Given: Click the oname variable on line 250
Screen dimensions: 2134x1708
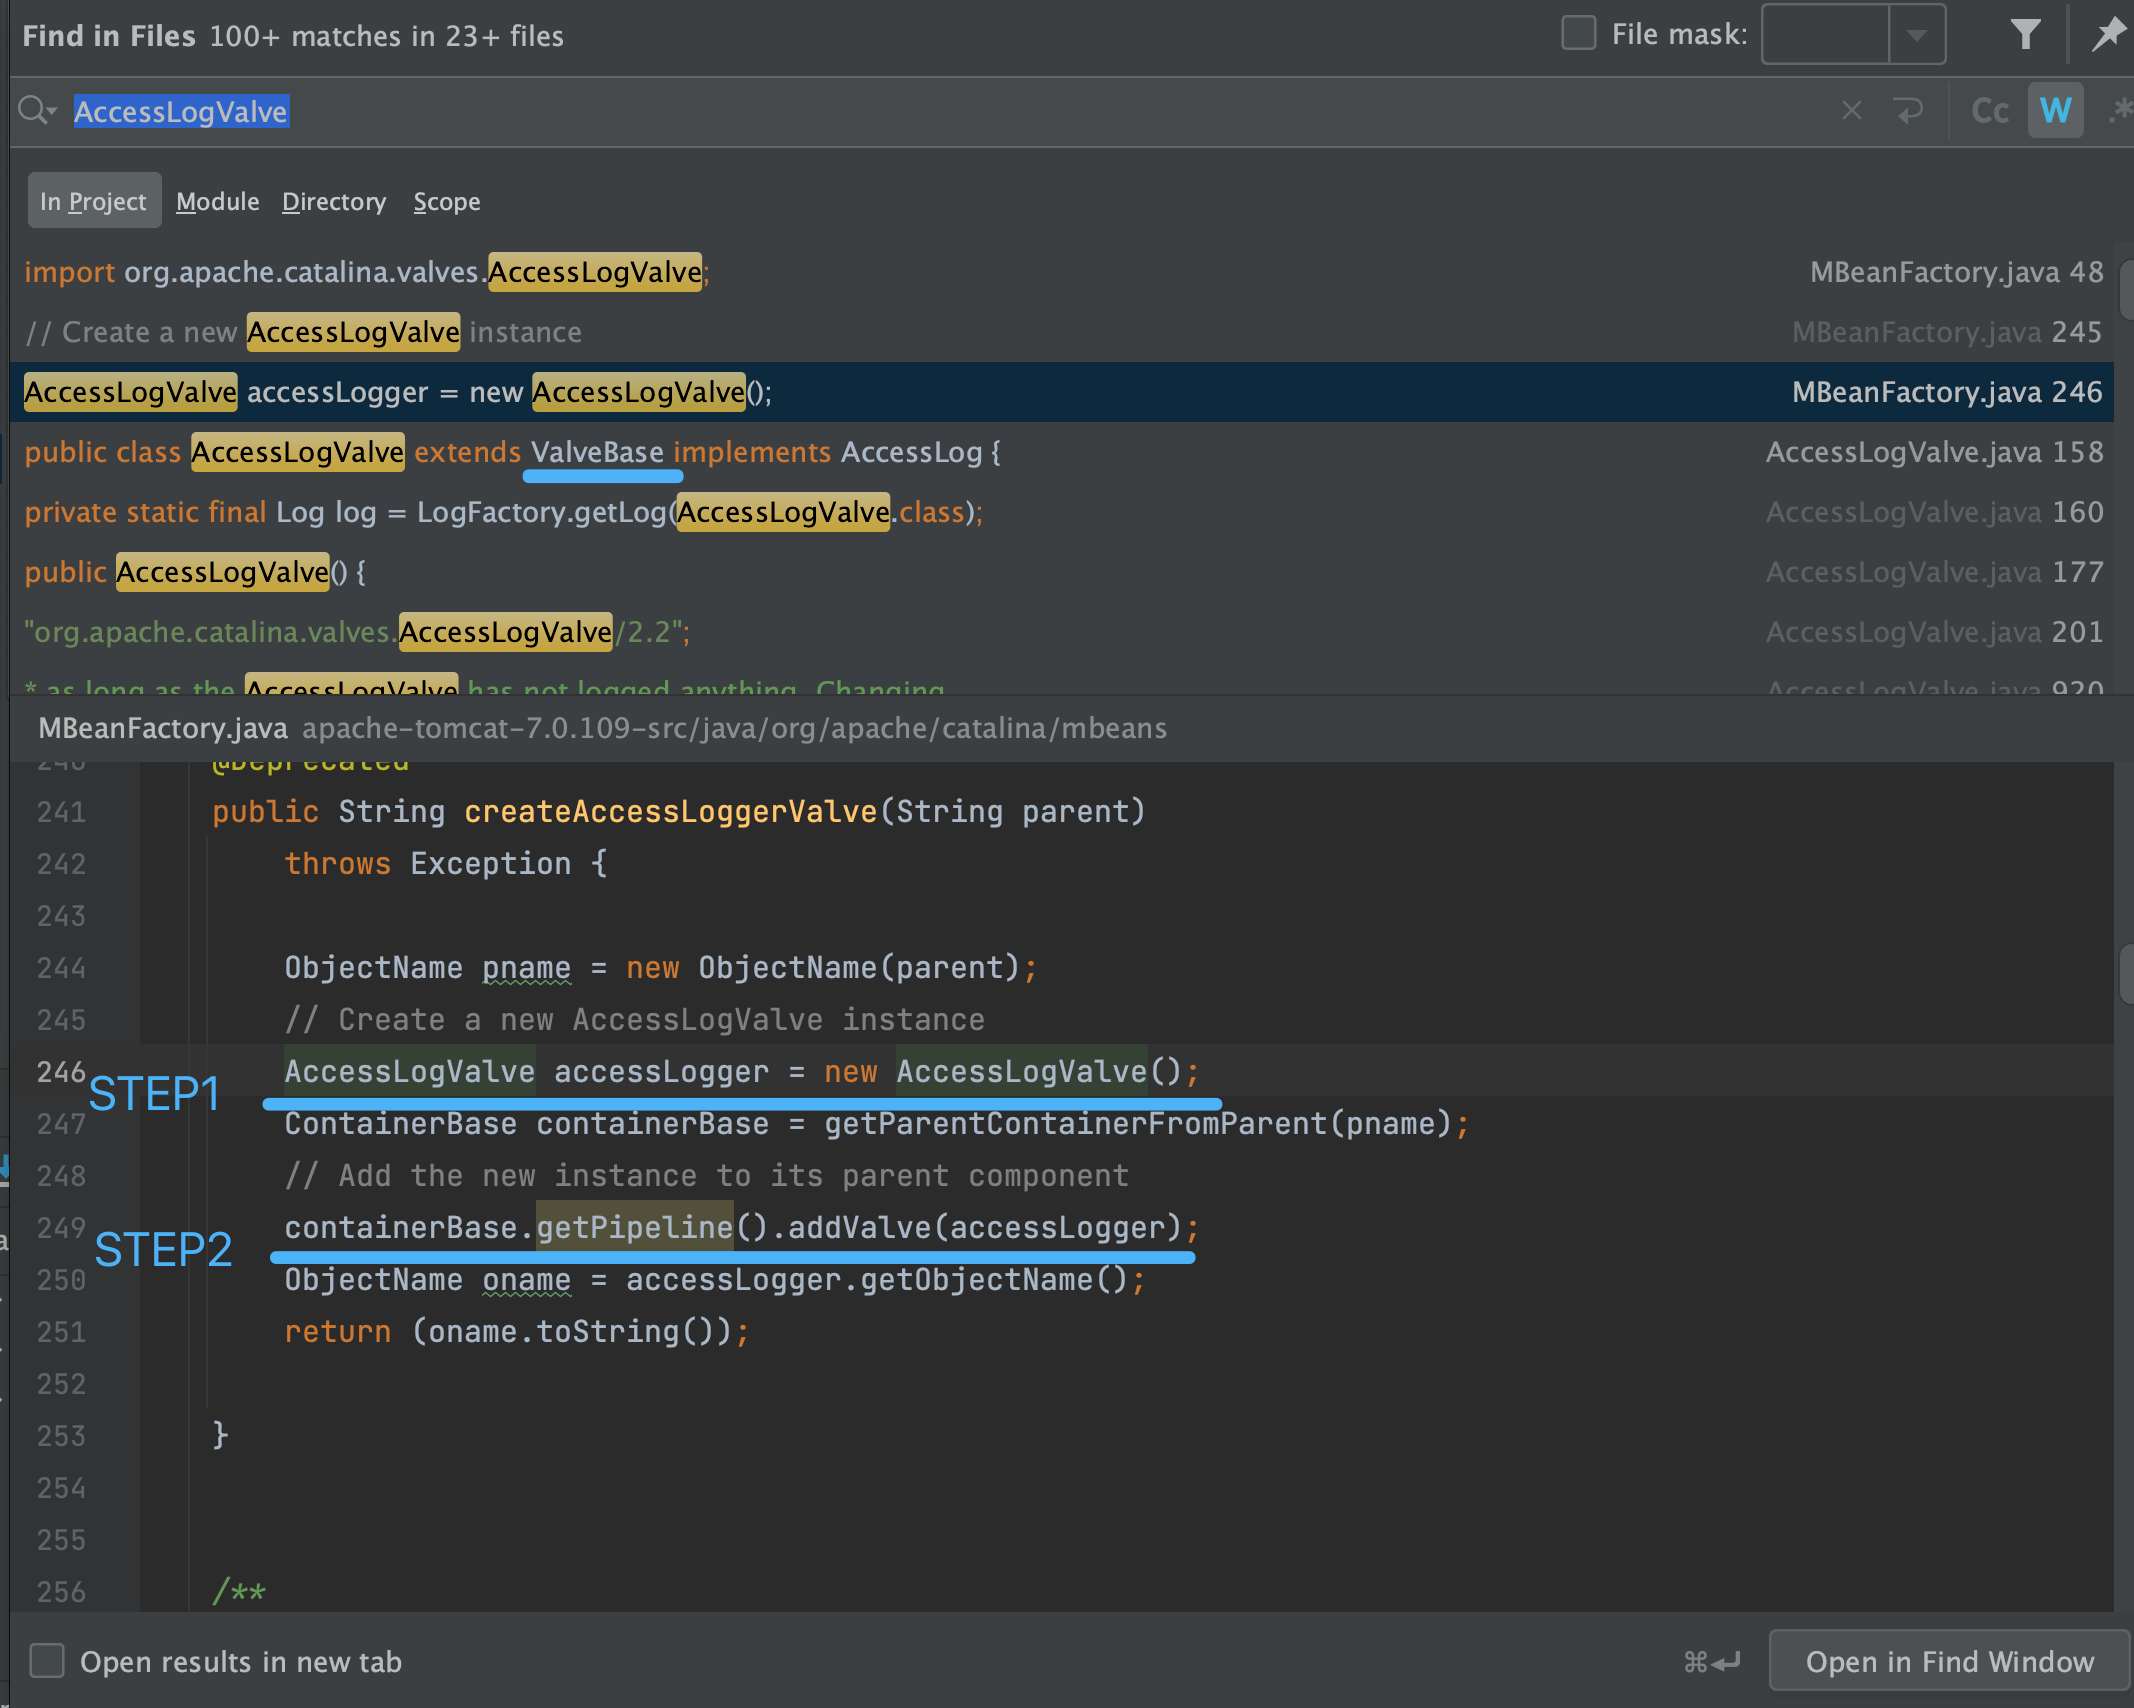Looking at the screenshot, I should click(526, 1279).
